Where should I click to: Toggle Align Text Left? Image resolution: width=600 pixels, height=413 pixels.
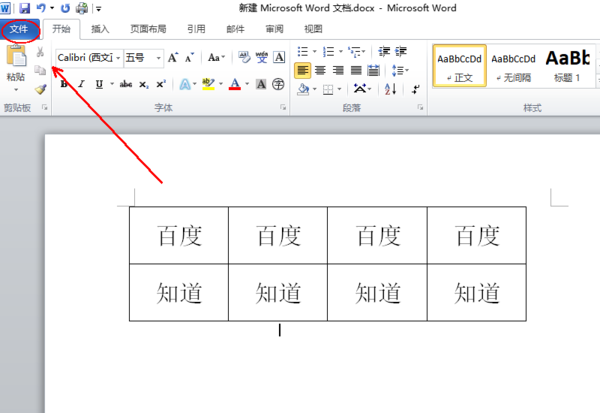point(302,70)
